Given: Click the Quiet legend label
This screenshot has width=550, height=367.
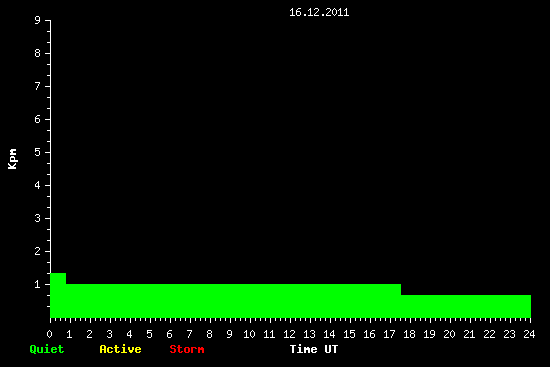Looking at the screenshot, I should [x=47, y=349].
